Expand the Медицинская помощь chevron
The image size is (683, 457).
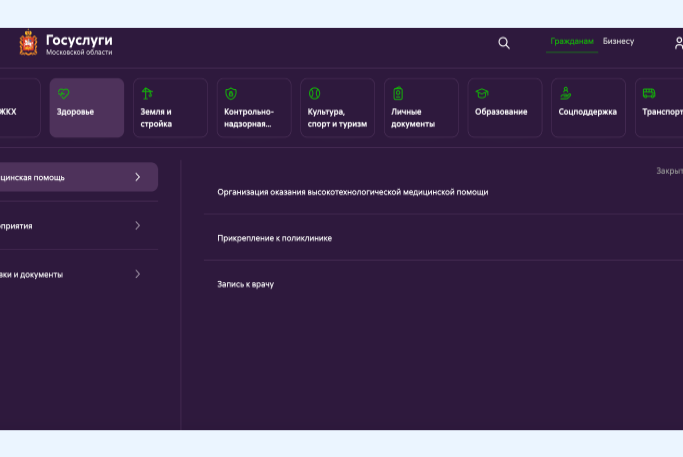pos(137,177)
